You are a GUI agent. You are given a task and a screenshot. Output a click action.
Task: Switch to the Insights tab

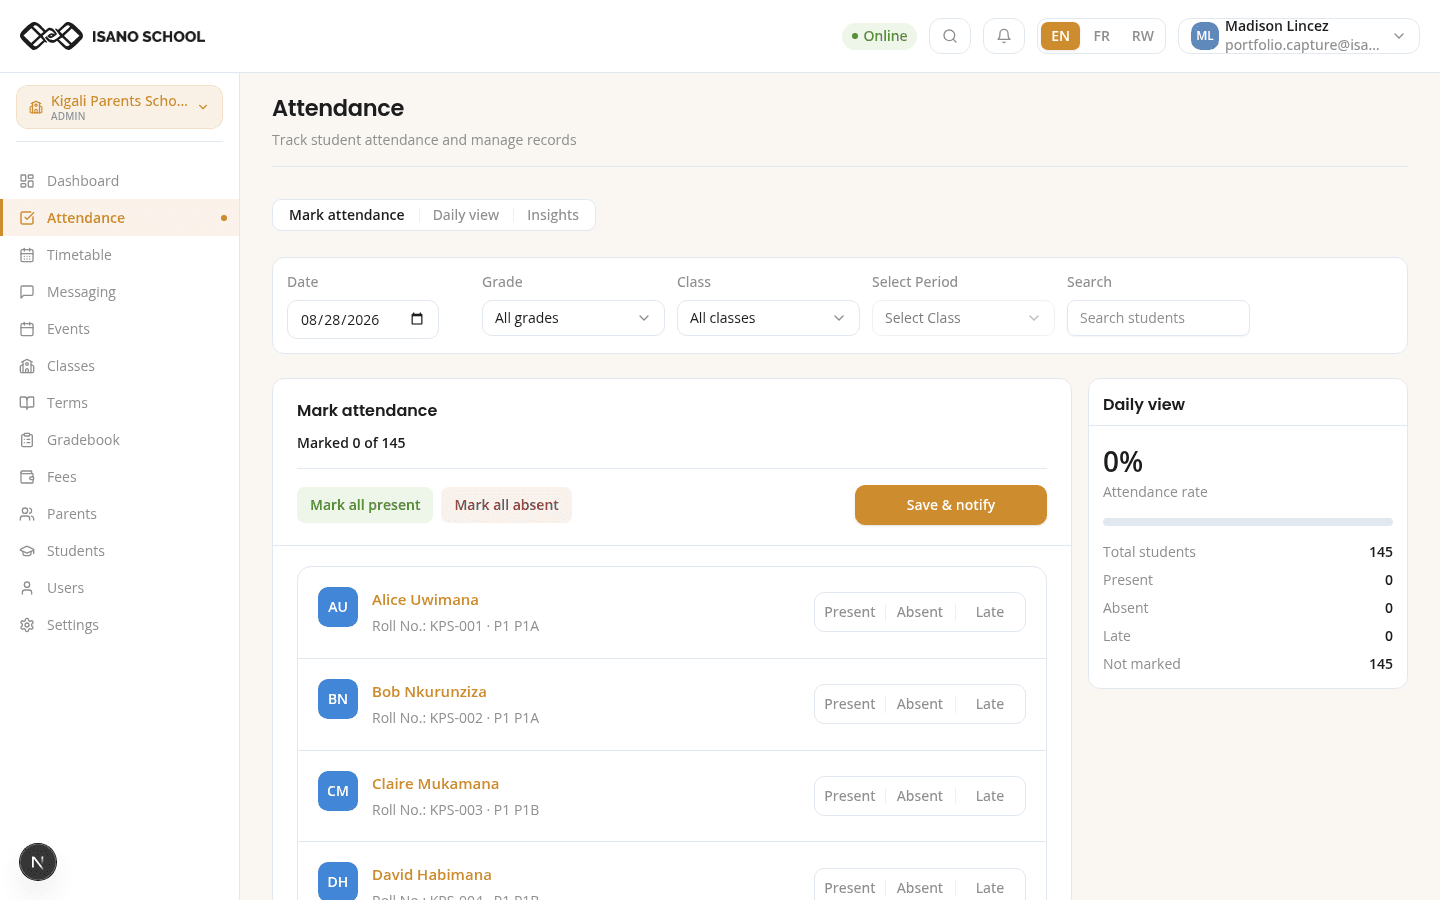pos(553,215)
